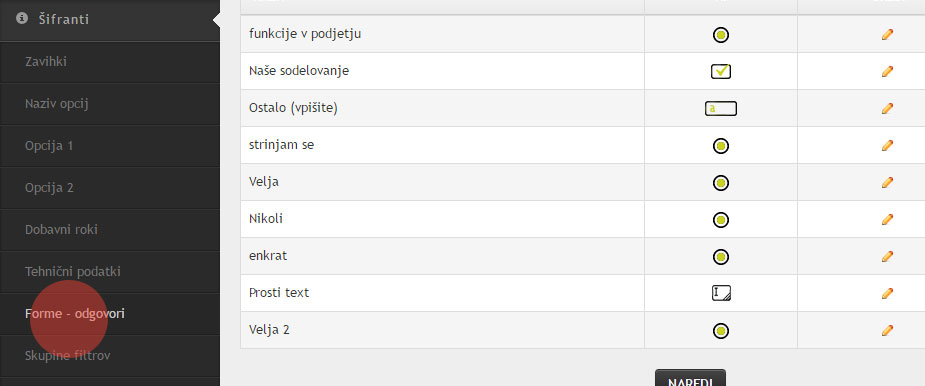Edit the 'Prosti text' entry pencil icon

tap(887, 293)
